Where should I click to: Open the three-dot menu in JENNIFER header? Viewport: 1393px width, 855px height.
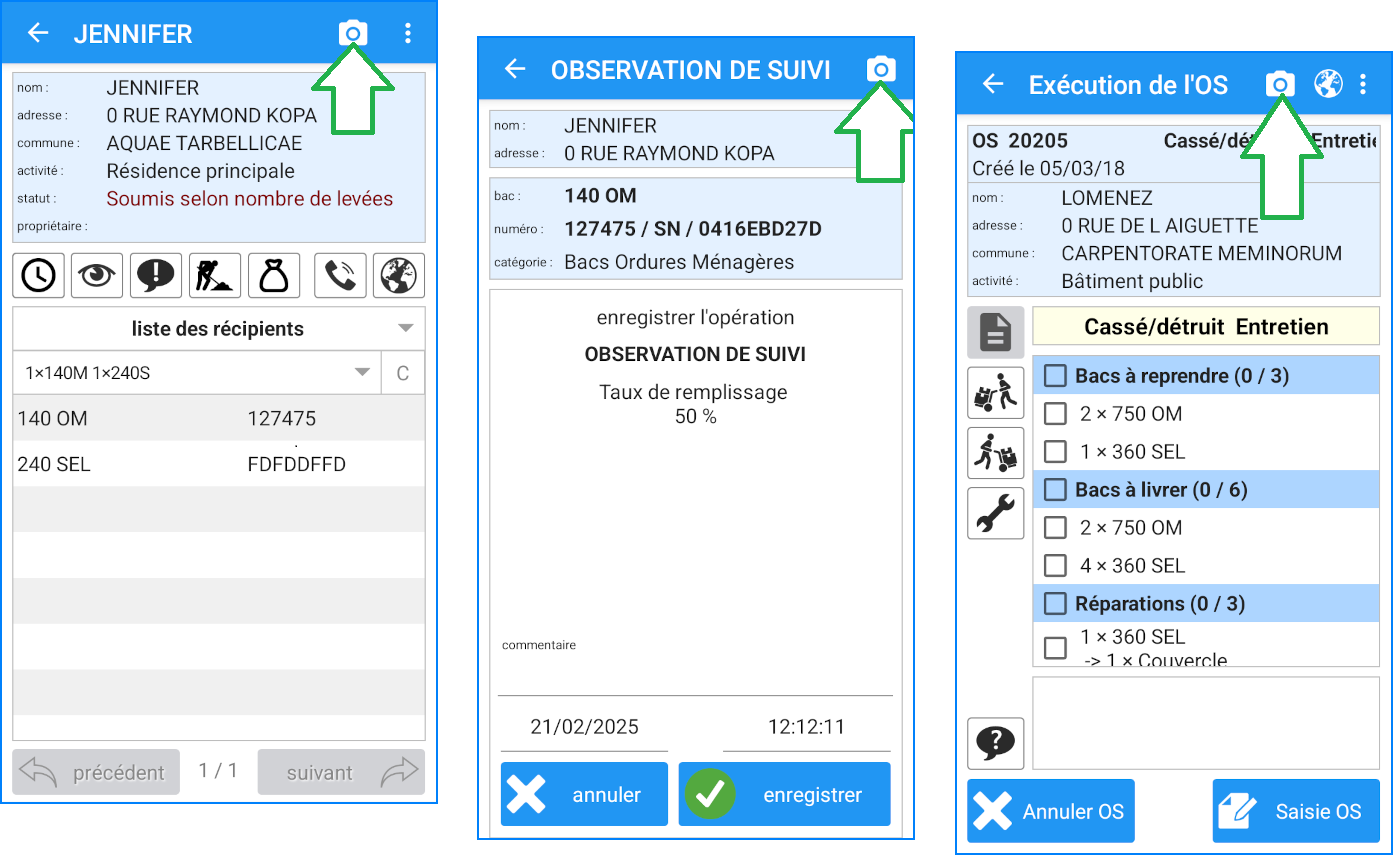(407, 33)
